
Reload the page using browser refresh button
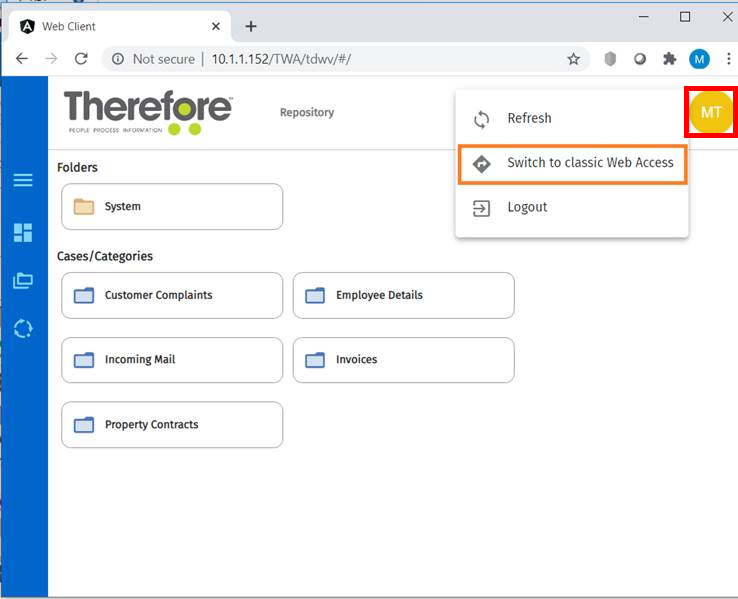(82, 59)
